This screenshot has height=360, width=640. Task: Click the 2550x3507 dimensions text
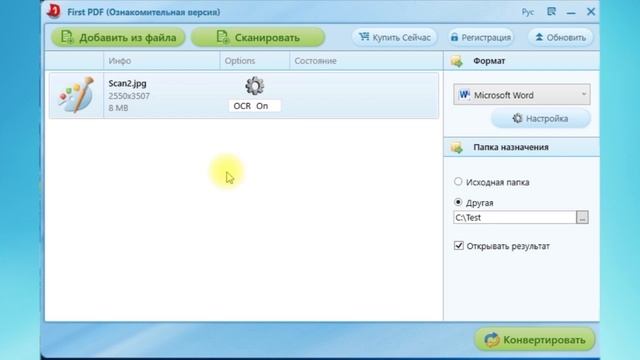click(x=129, y=96)
